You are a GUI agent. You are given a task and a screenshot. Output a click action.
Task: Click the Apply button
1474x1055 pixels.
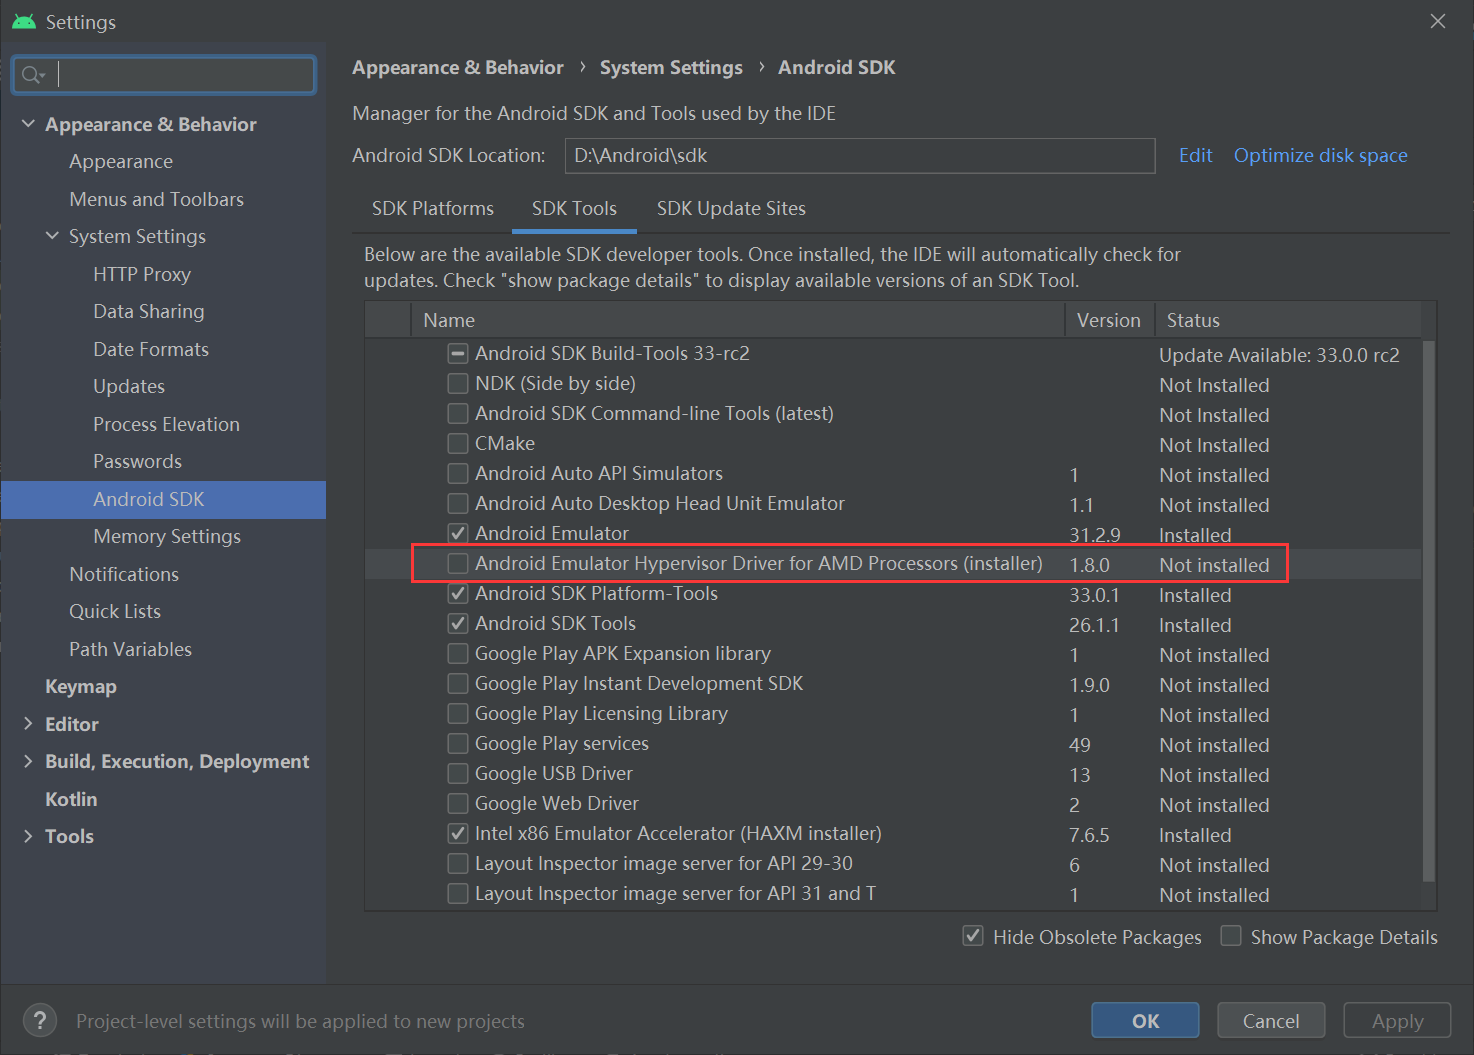[x=1397, y=1021]
